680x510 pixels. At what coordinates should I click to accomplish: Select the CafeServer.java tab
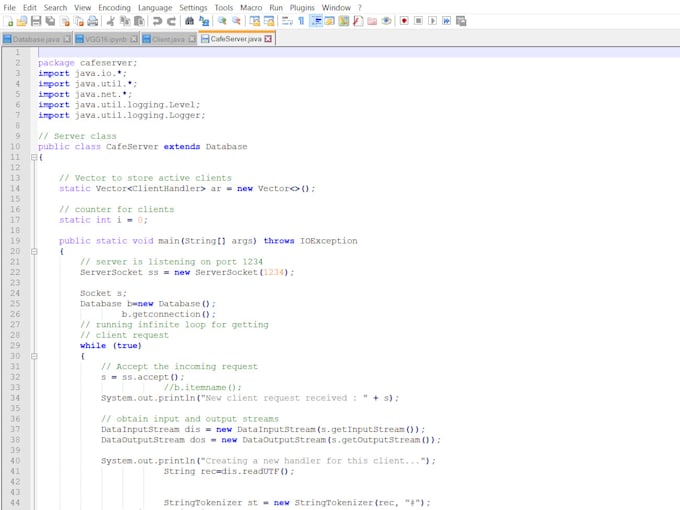coord(236,39)
